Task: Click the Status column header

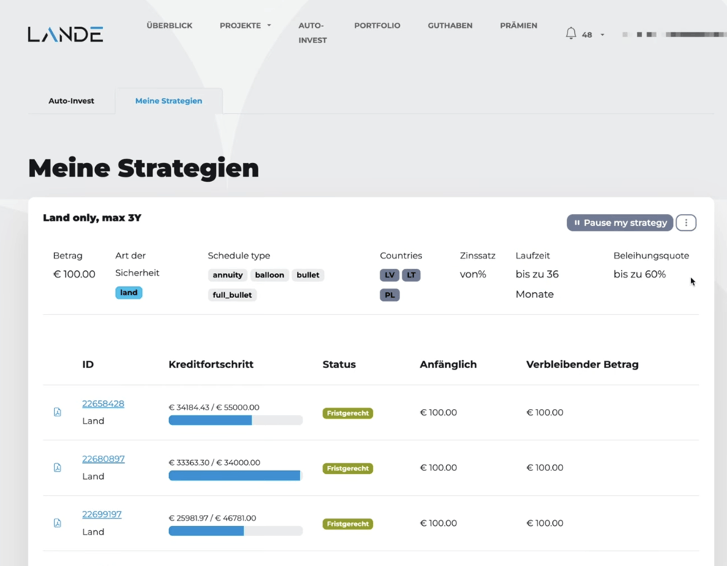Action: tap(339, 364)
